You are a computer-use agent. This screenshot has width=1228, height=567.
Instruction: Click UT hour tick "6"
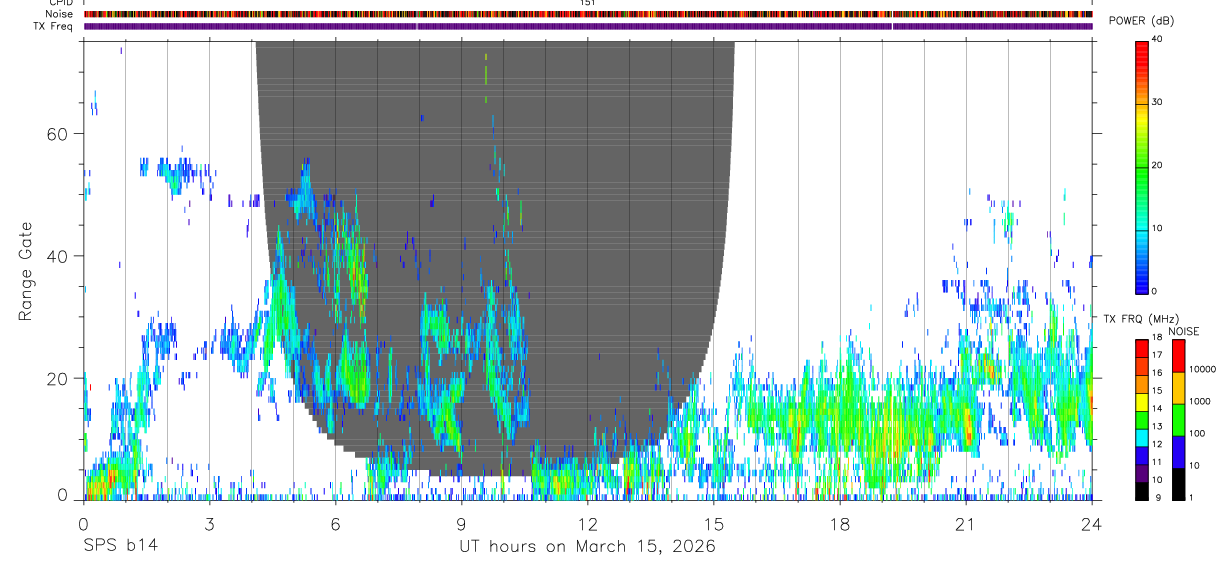[336, 524]
